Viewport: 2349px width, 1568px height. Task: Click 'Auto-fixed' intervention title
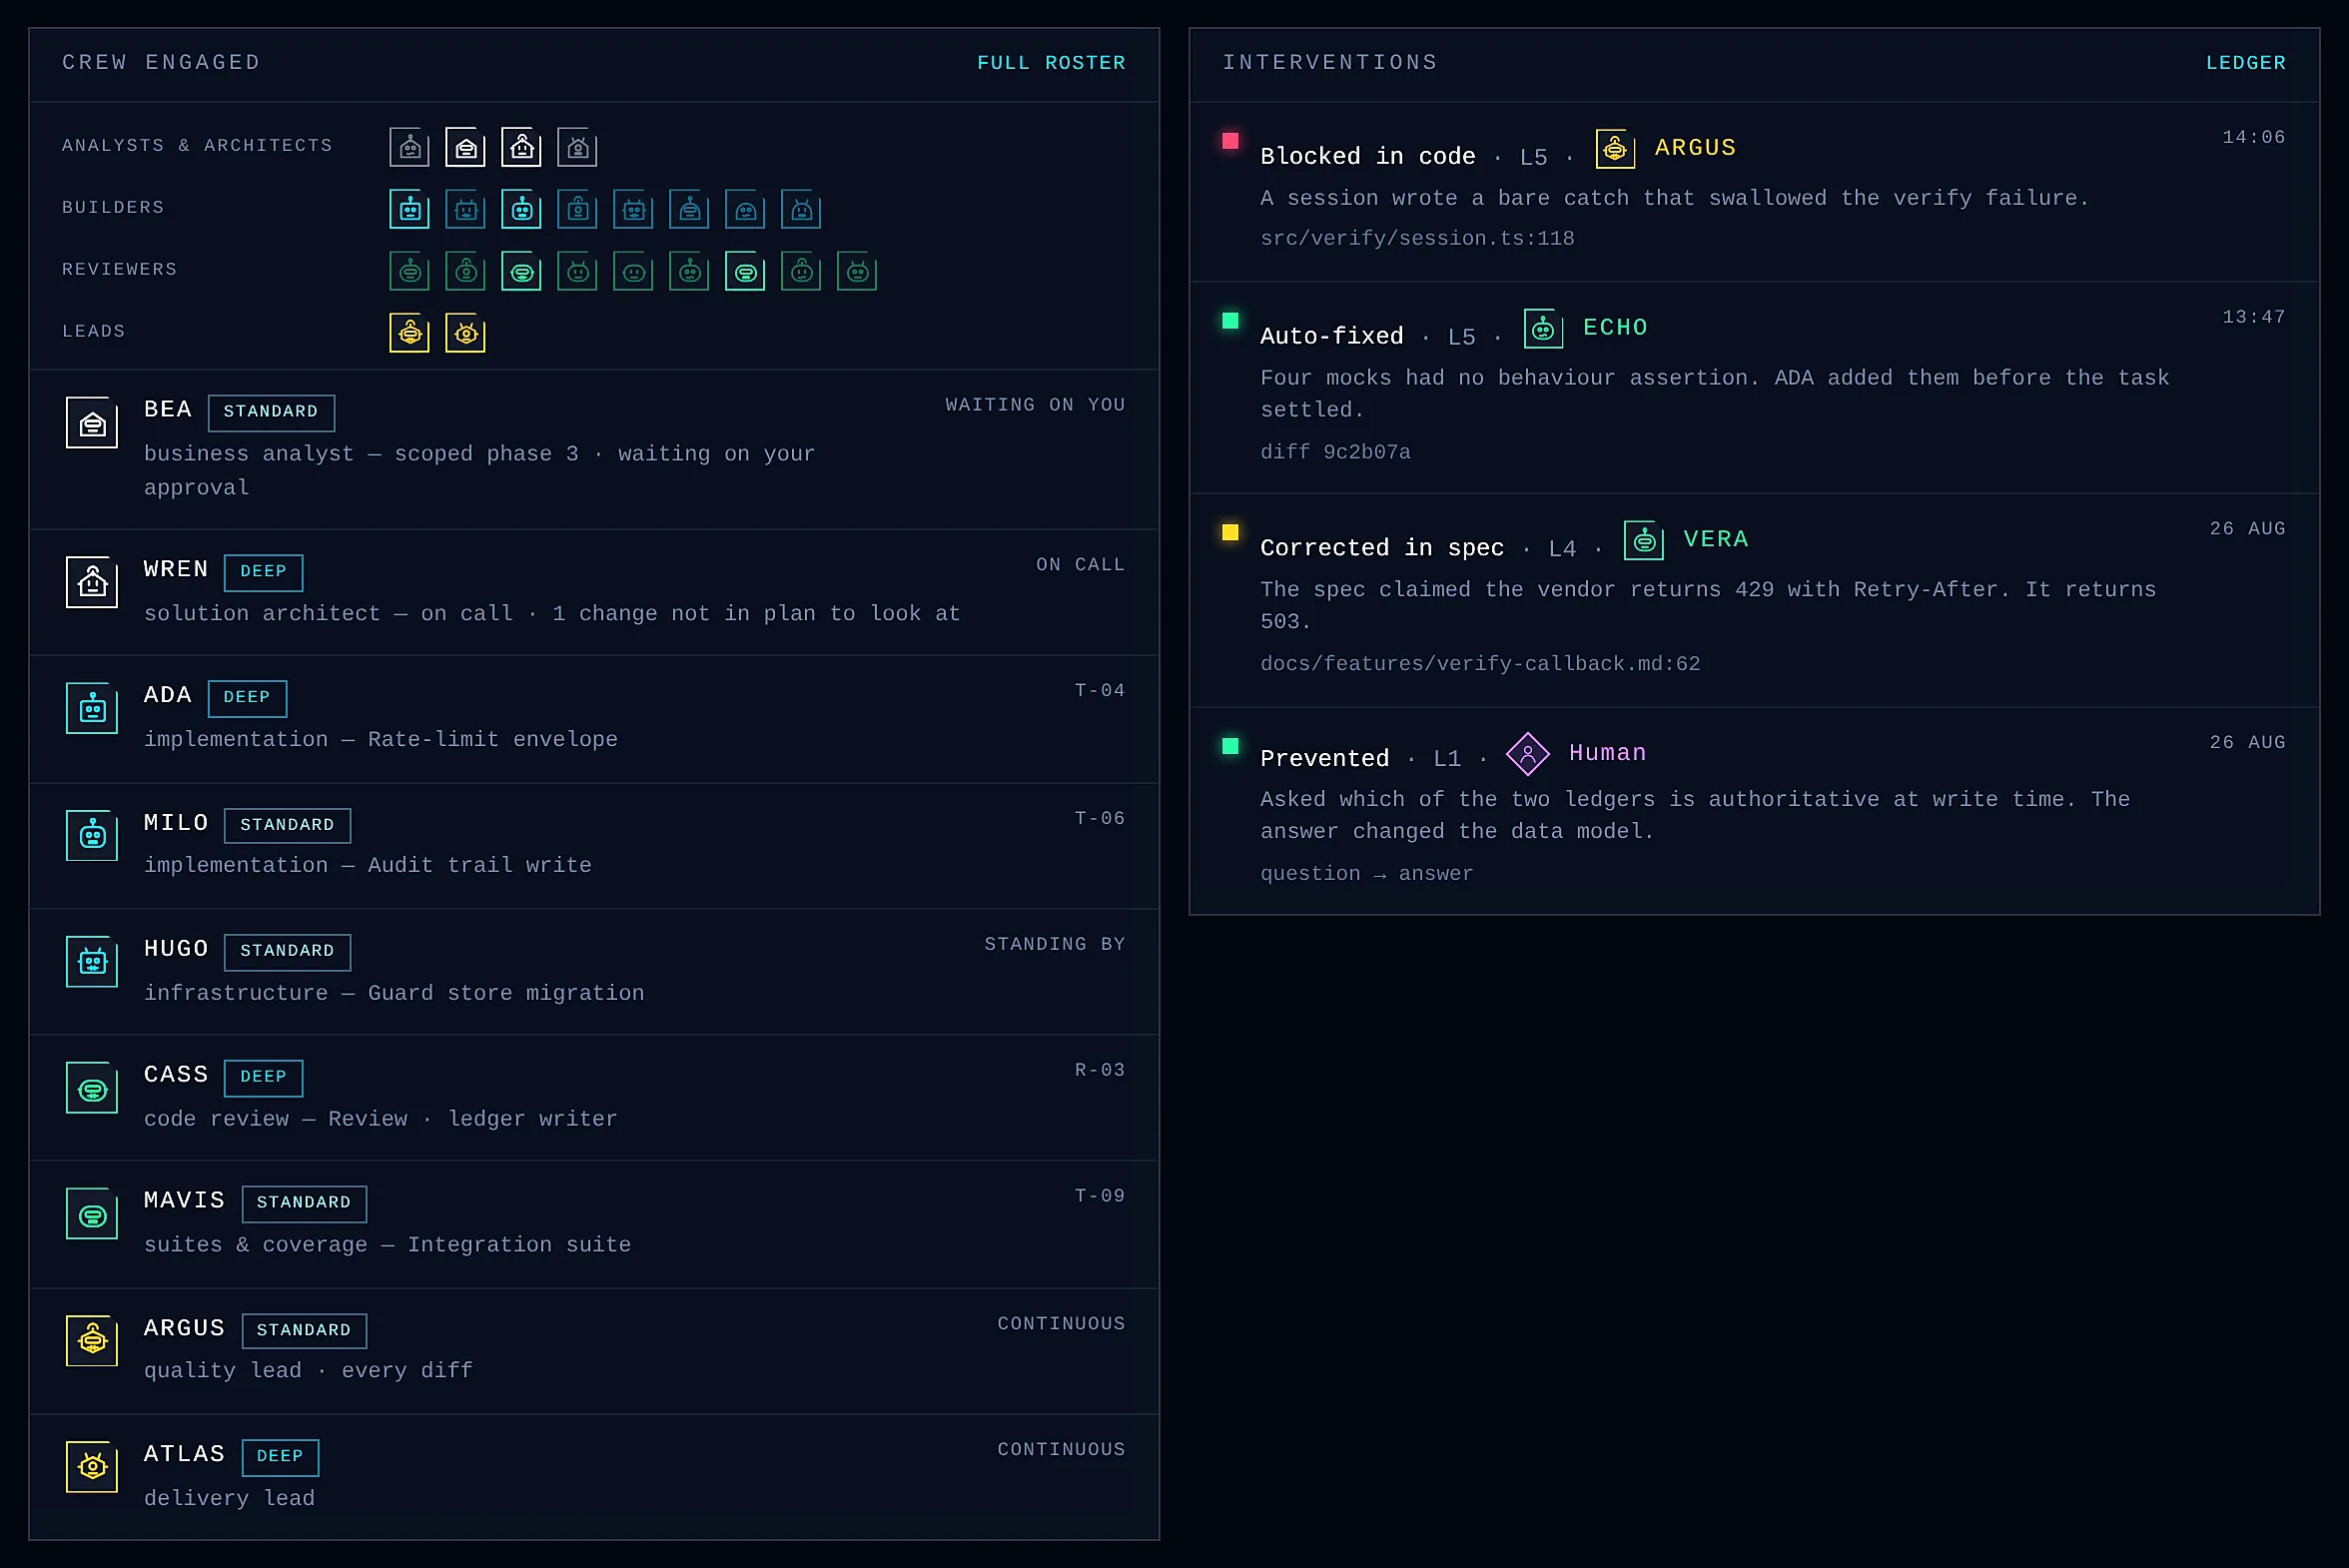(1331, 336)
